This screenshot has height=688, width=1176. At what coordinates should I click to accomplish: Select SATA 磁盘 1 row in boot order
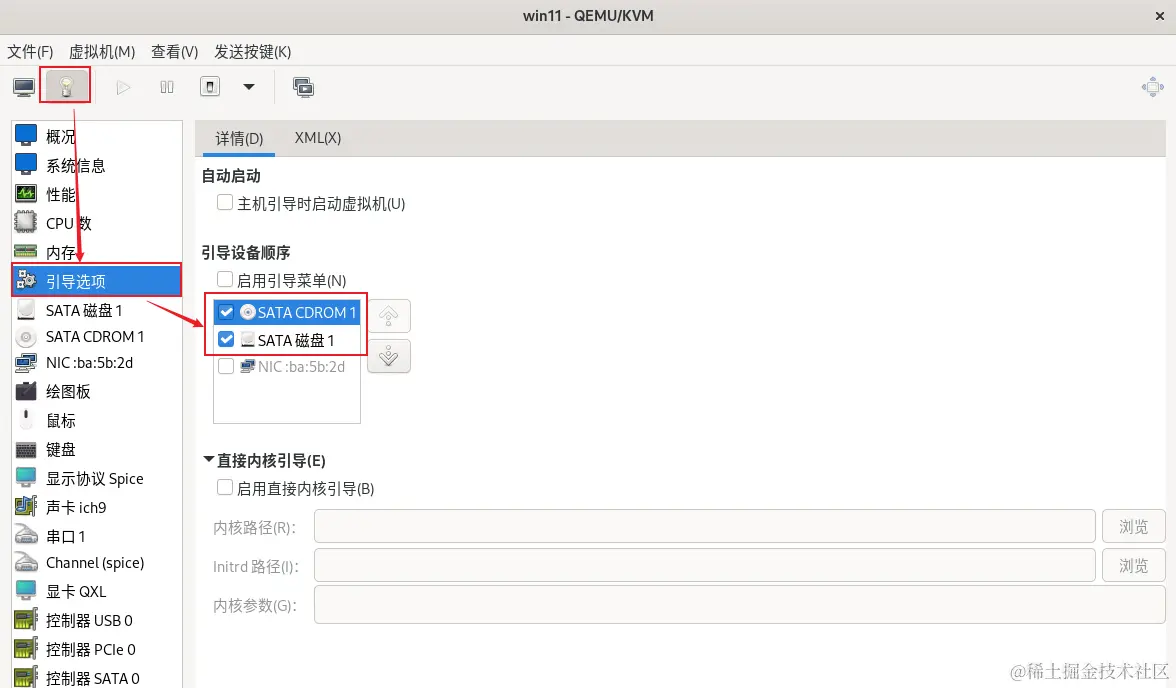click(x=287, y=340)
